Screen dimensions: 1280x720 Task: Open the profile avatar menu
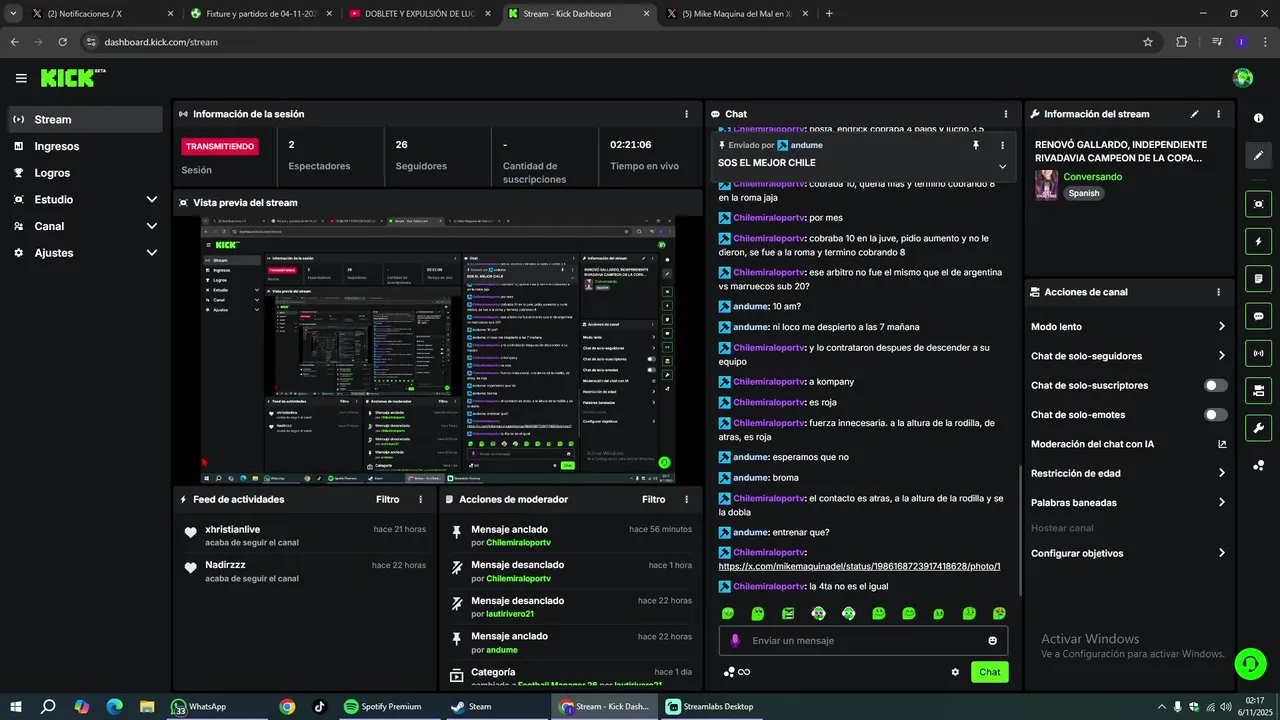click(x=1243, y=78)
